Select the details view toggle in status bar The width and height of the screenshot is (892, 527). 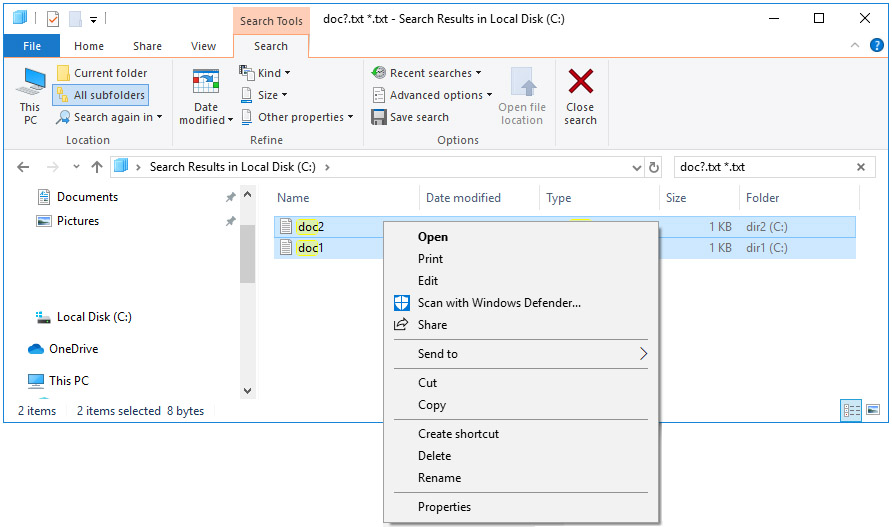click(851, 410)
